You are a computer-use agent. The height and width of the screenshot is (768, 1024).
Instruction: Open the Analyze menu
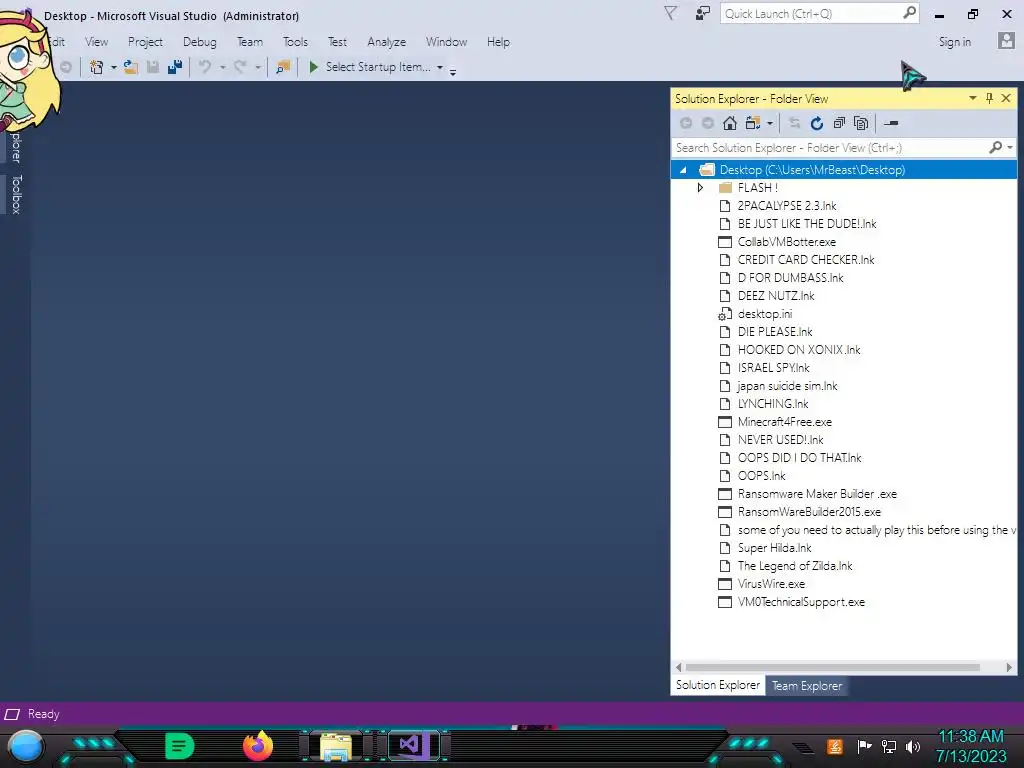pos(387,42)
